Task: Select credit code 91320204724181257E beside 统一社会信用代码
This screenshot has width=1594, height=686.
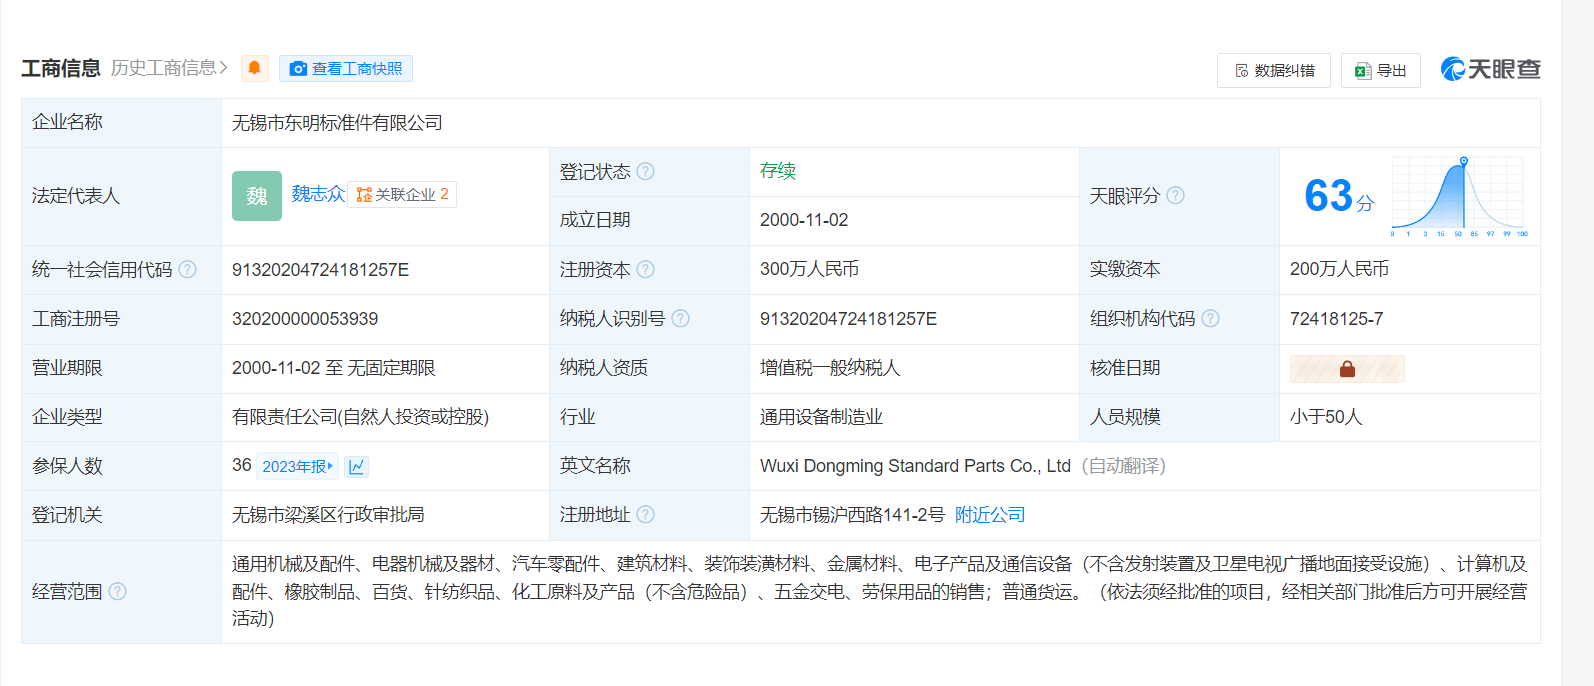Action: coord(320,270)
